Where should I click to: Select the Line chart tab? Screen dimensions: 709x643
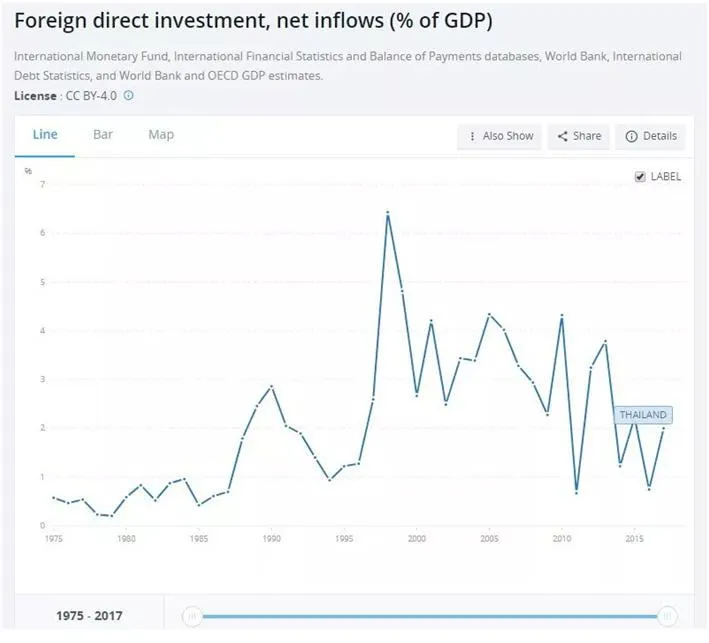click(45, 135)
